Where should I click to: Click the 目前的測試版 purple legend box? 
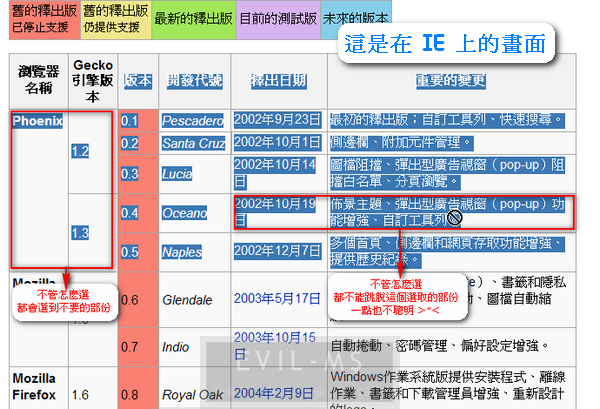coord(278,20)
